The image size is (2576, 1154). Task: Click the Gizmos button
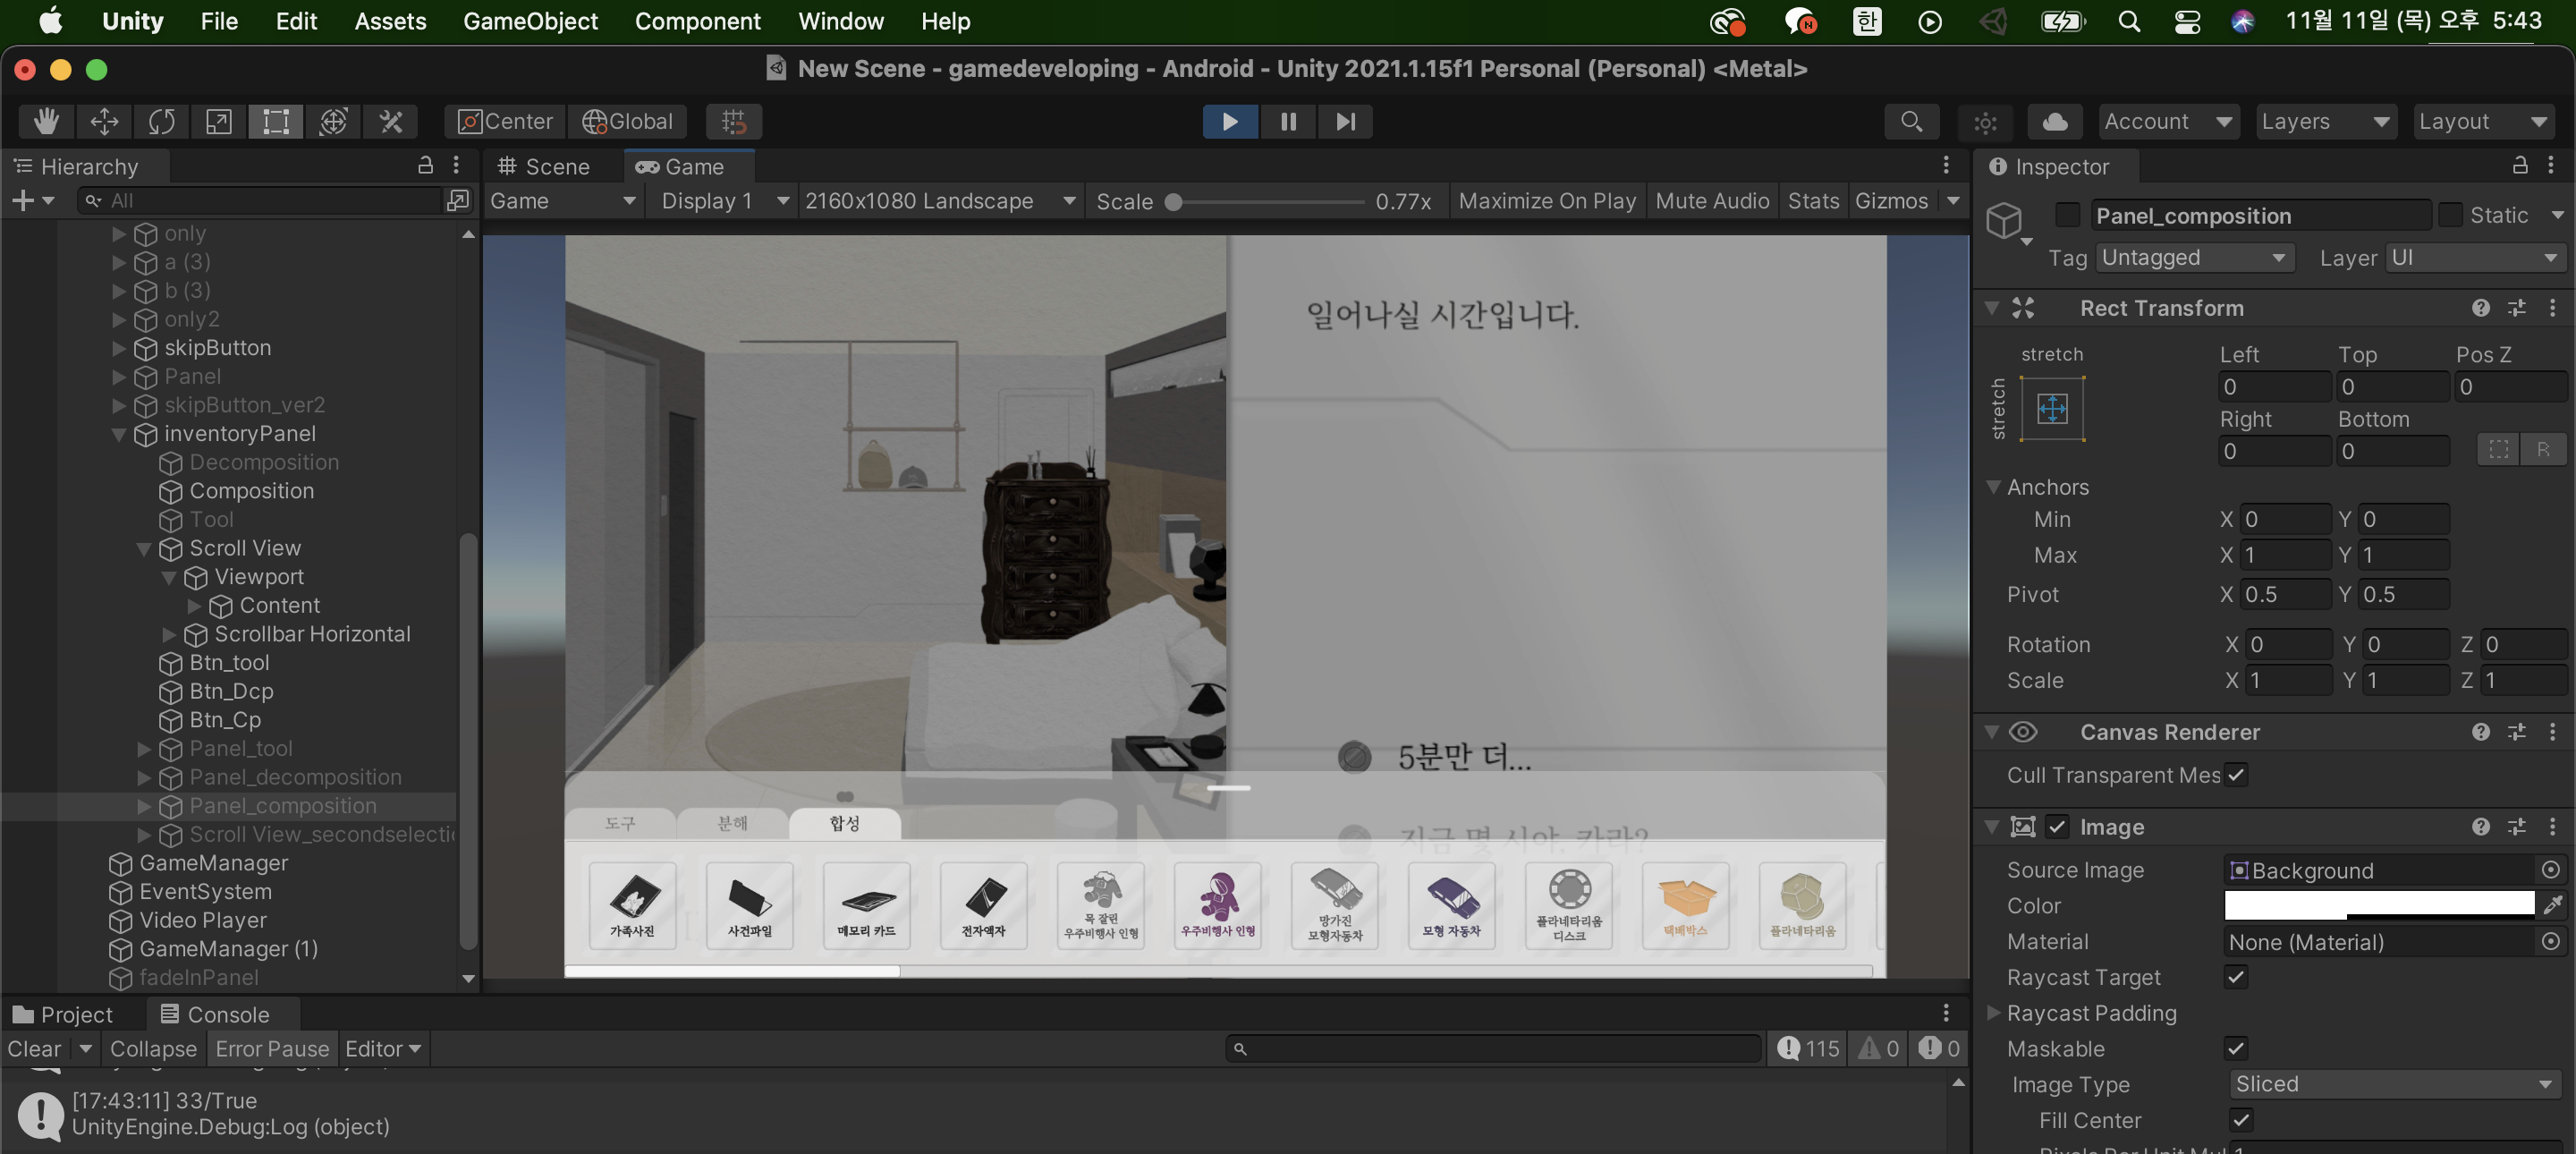(1891, 201)
